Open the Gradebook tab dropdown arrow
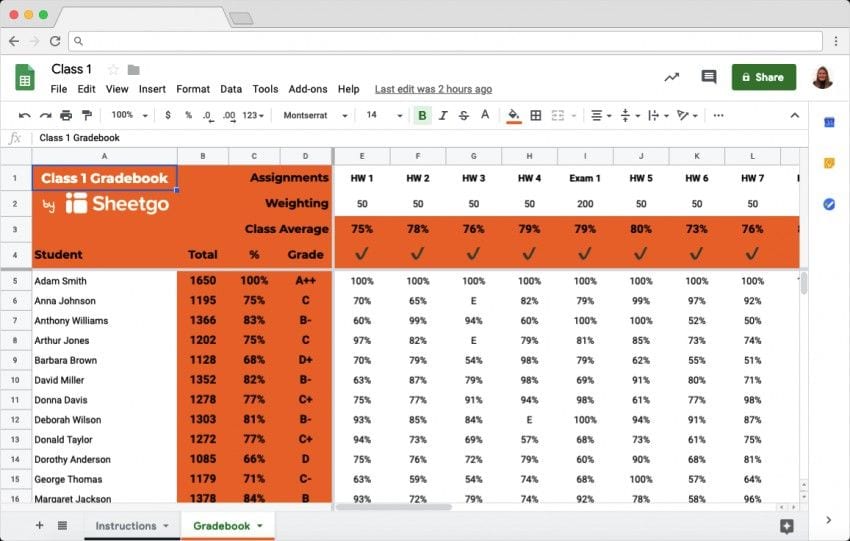This screenshot has width=850, height=541. [x=260, y=526]
